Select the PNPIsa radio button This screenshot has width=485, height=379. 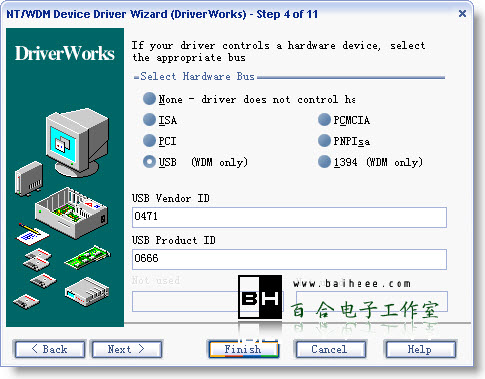tap(324, 141)
